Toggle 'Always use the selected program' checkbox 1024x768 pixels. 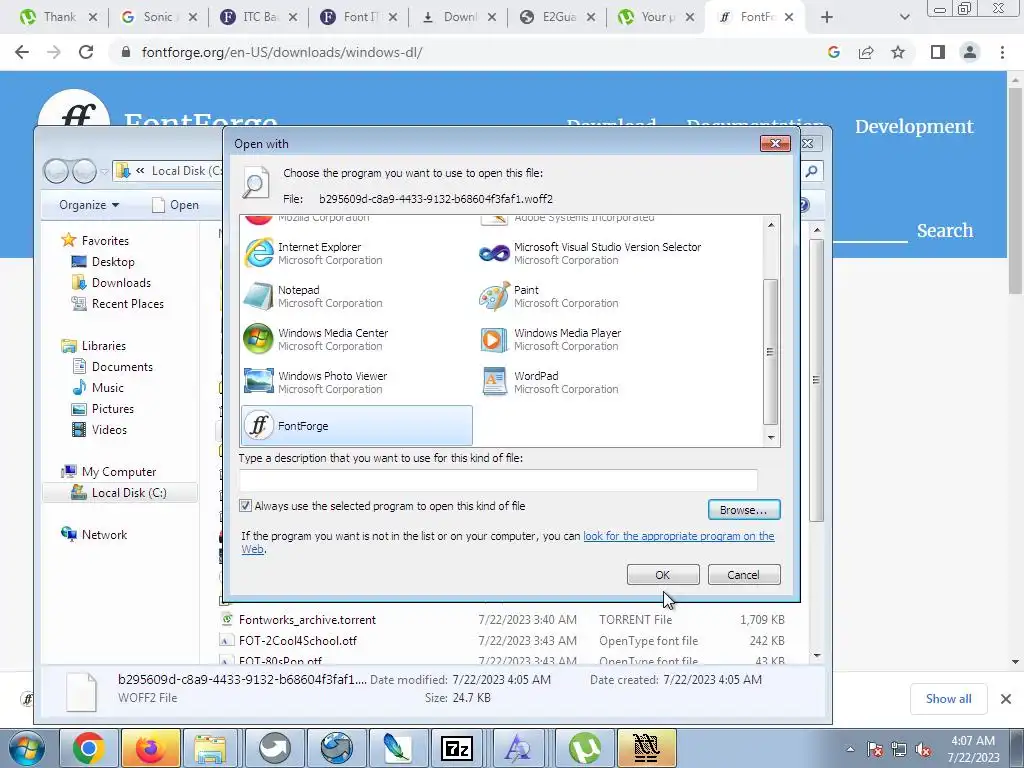click(x=246, y=506)
